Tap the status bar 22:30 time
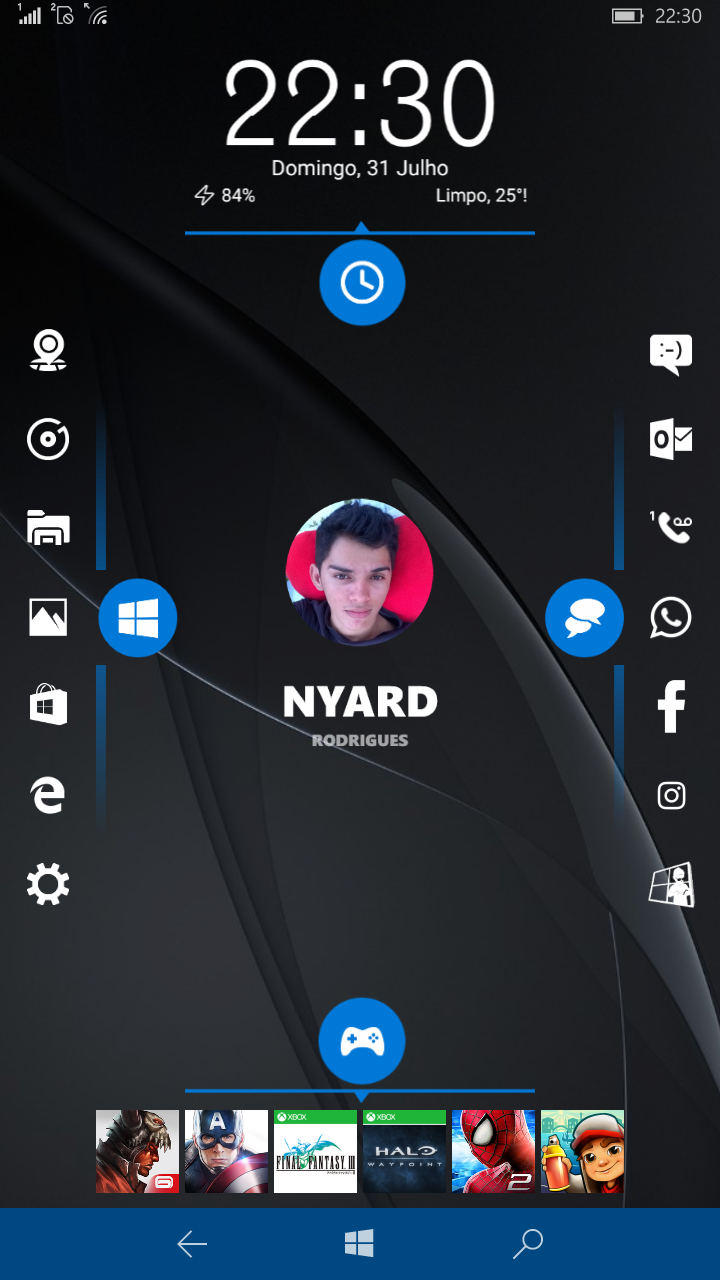 [678, 16]
